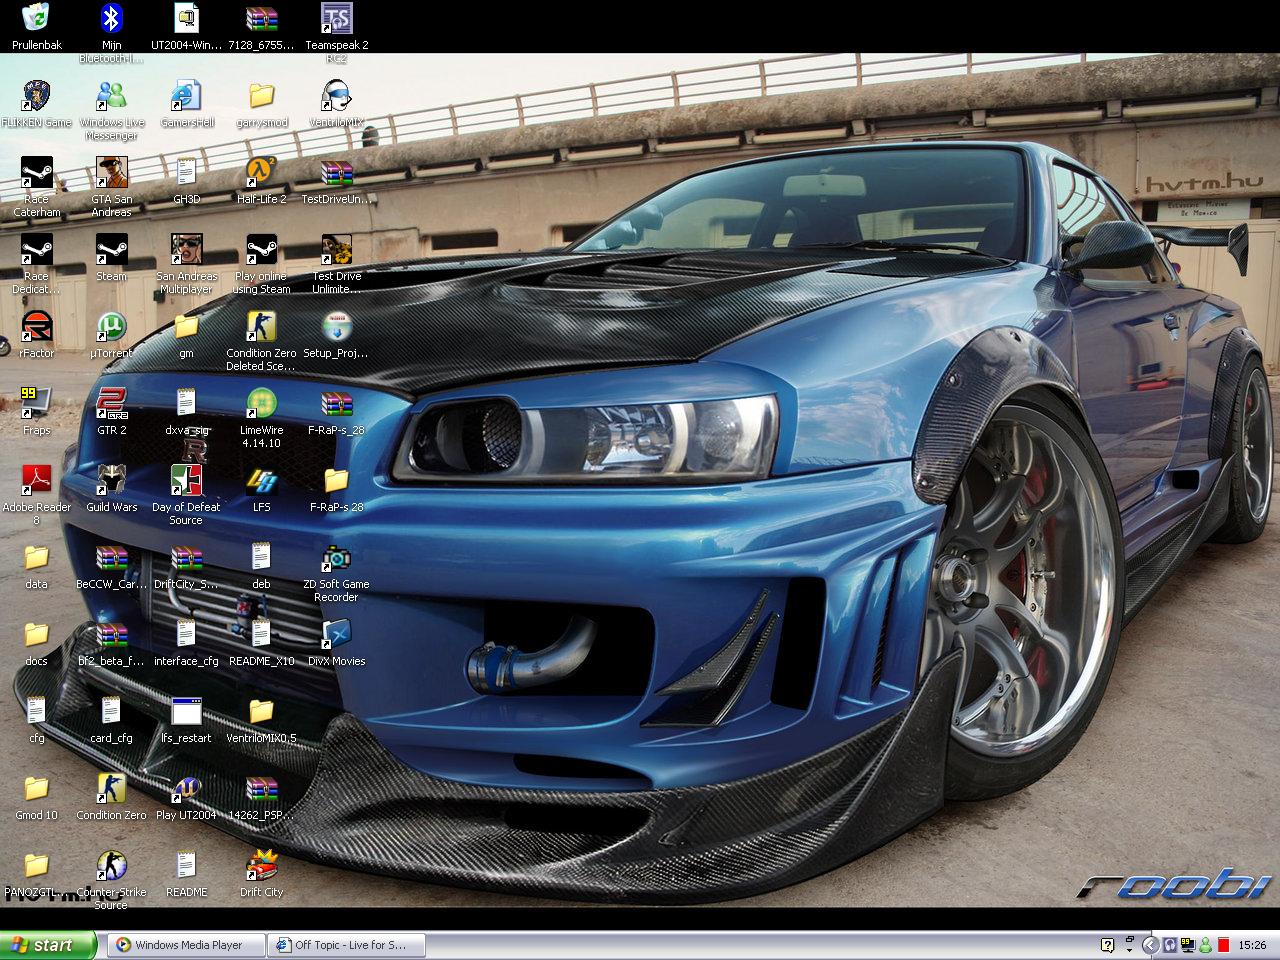The image size is (1280, 960).
Task: Click the GamersHell internet shortcut
Action: (x=187, y=104)
